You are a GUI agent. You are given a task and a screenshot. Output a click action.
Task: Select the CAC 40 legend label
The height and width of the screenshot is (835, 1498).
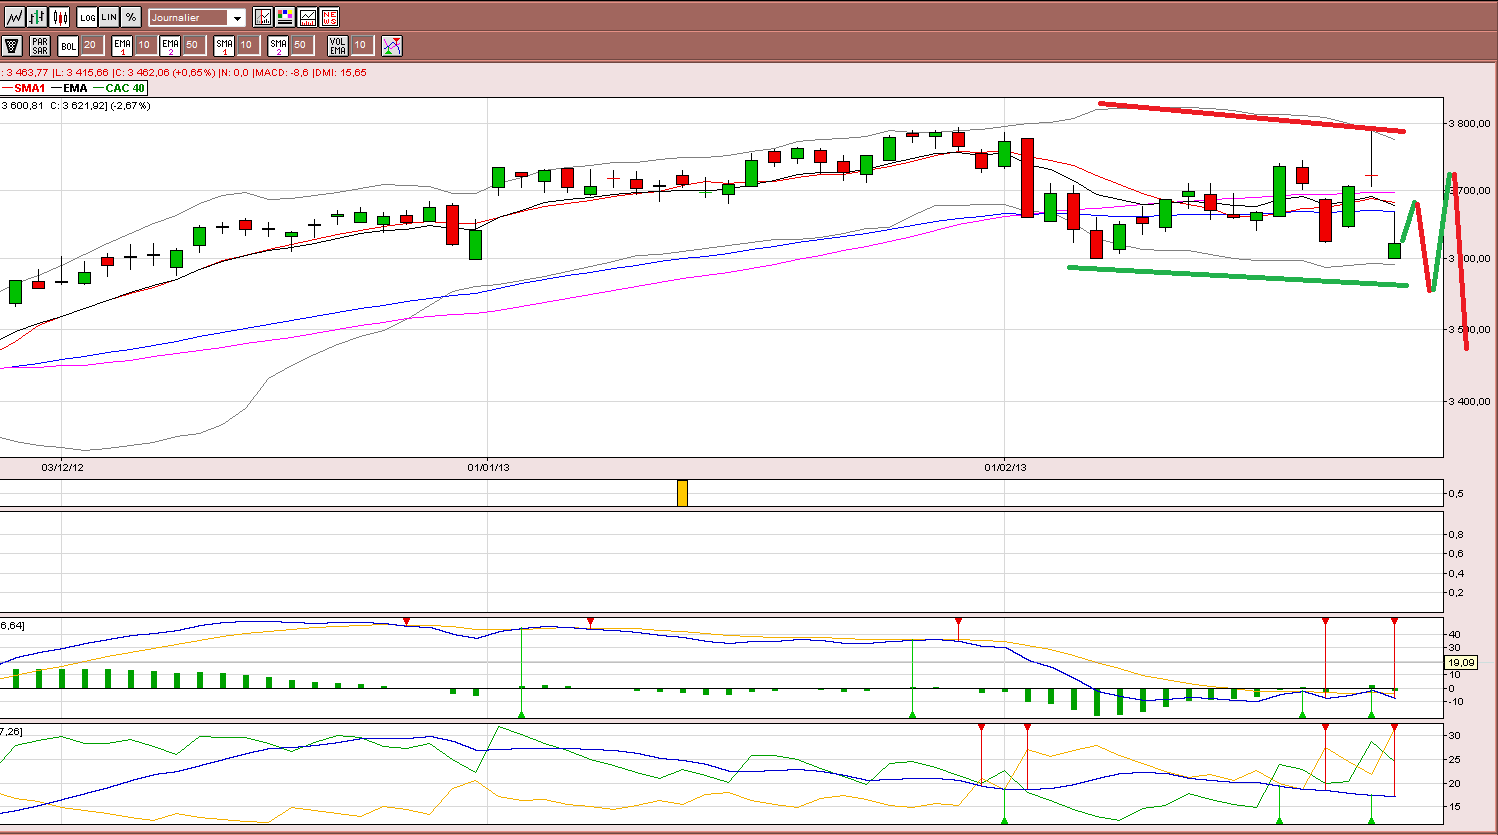click(x=125, y=88)
